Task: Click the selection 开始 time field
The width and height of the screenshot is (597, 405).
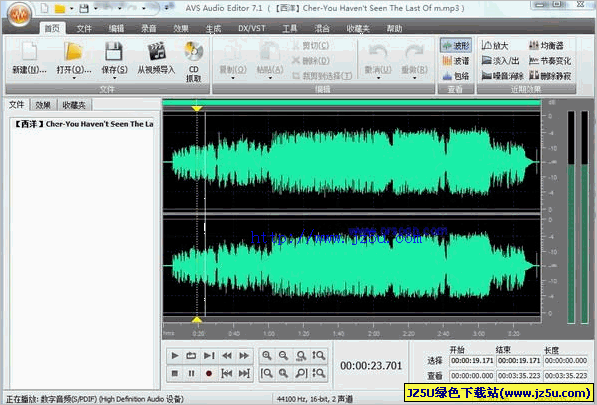Action: (x=472, y=360)
